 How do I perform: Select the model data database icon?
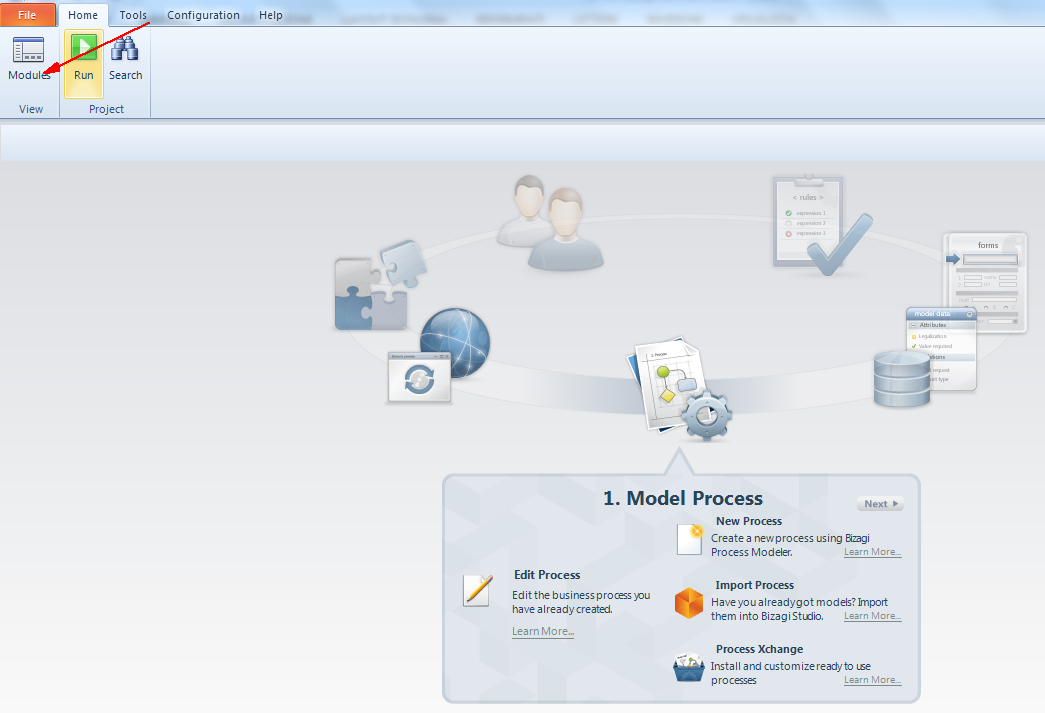click(x=925, y=358)
